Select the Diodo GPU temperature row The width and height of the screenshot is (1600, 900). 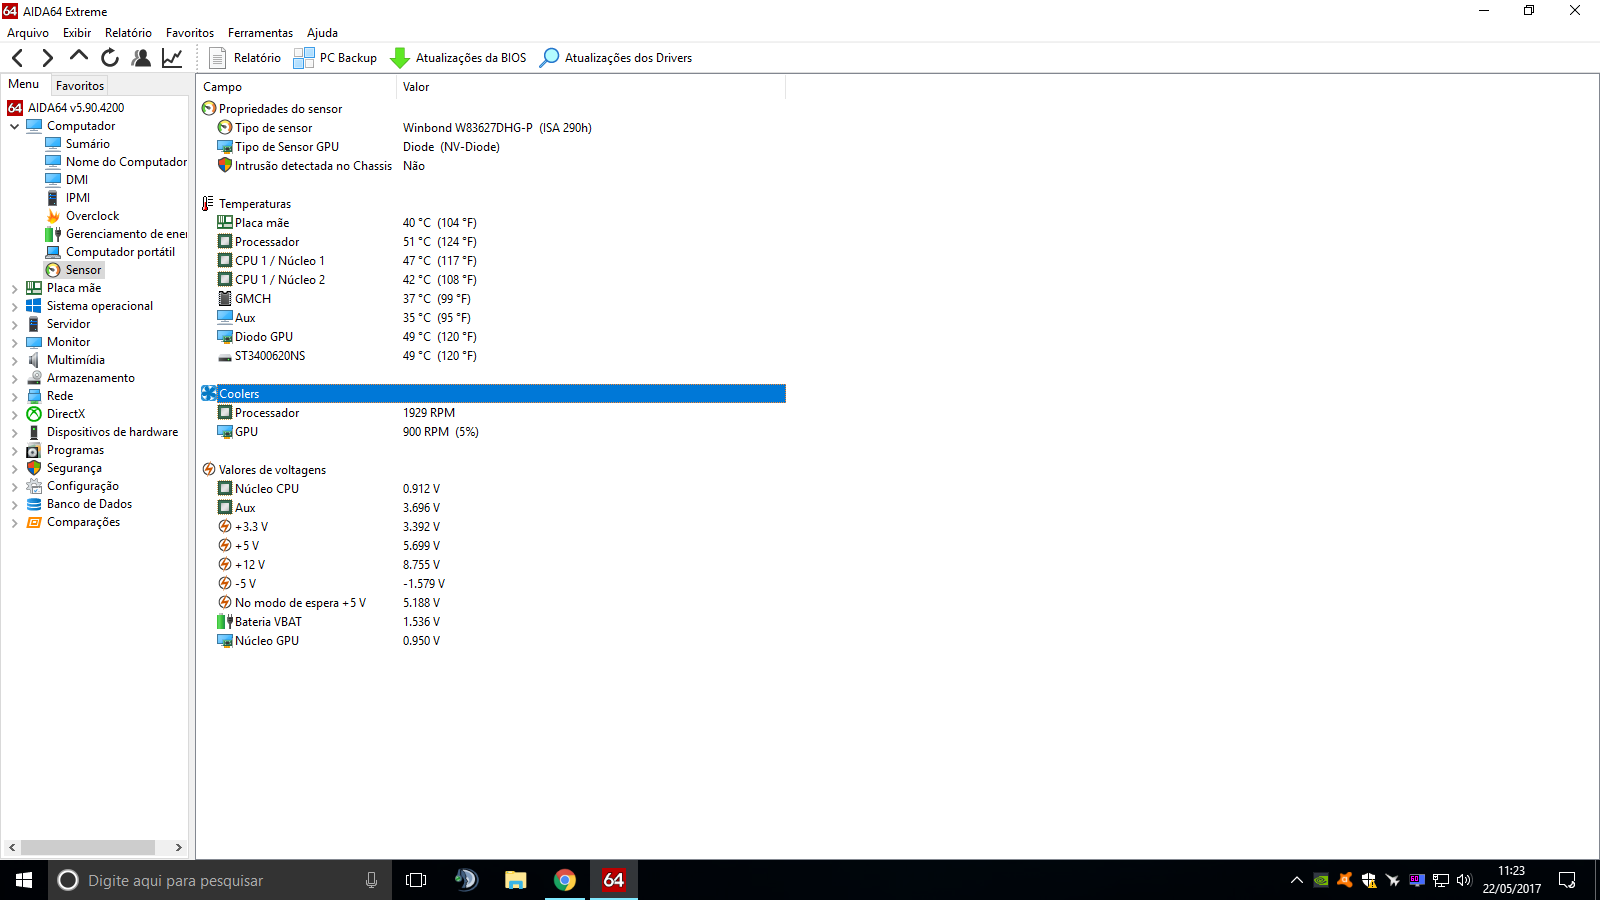(x=493, y=337)
